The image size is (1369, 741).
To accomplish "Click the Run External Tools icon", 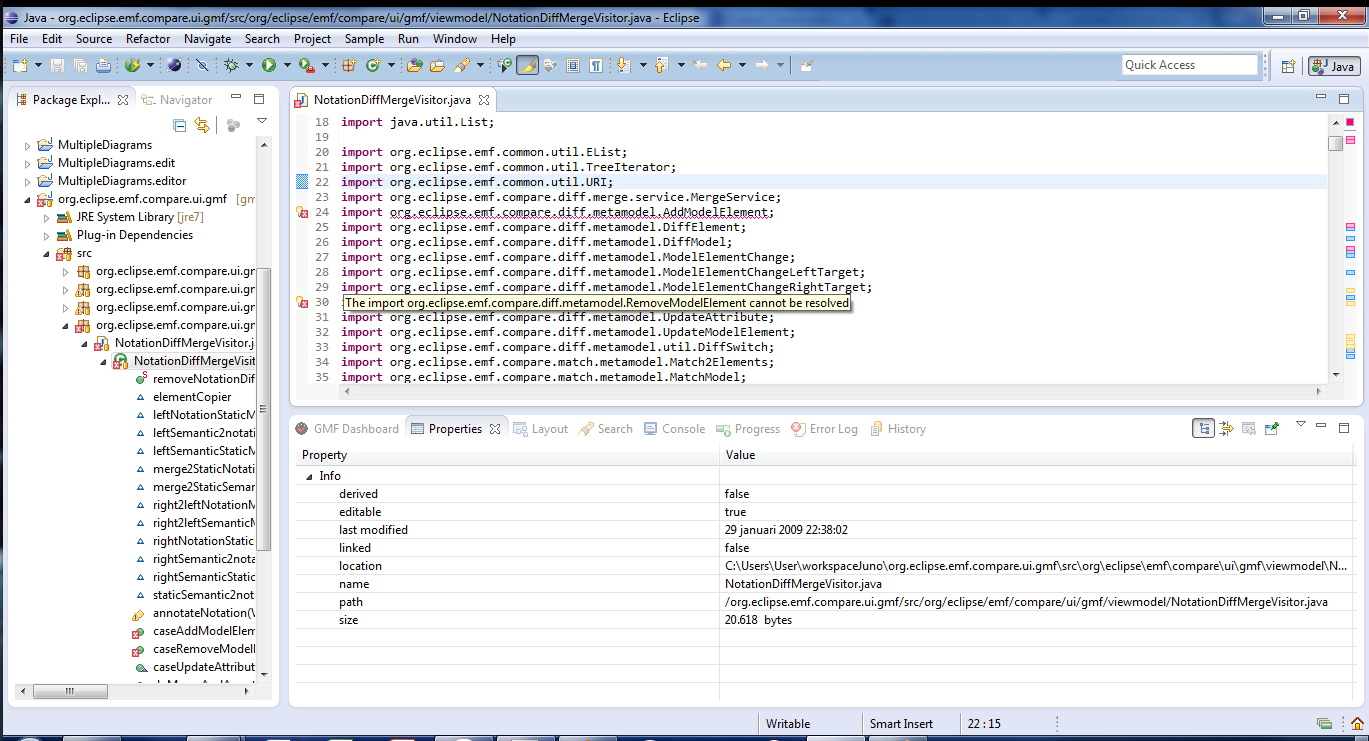I will (x=307, y=65).
